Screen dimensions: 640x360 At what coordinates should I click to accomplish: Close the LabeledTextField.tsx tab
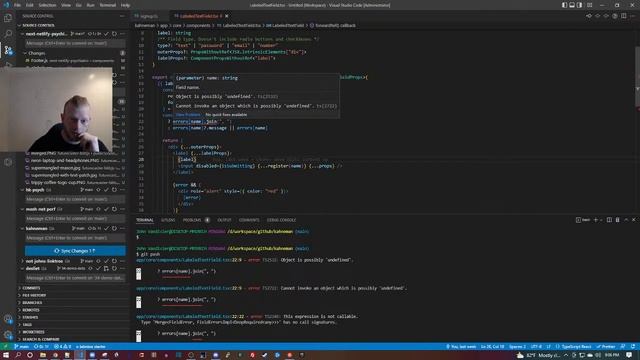[x=227, y=16]
